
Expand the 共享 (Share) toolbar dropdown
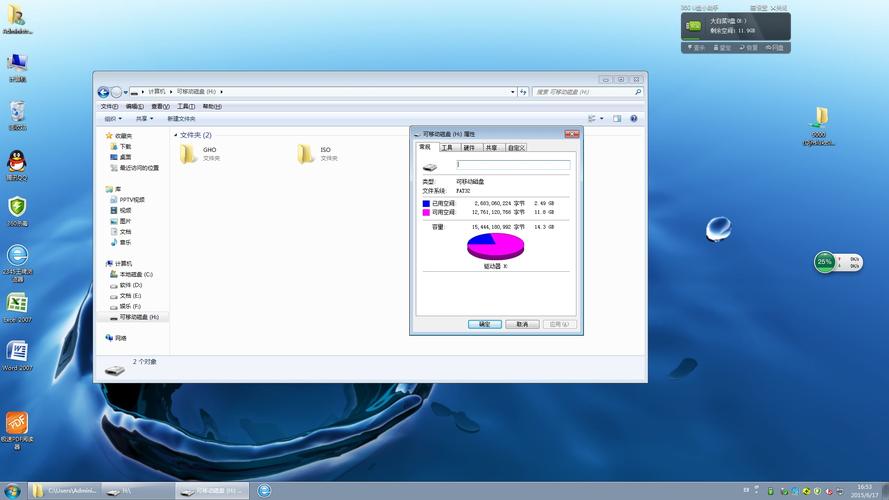click(x=144, y=118)
